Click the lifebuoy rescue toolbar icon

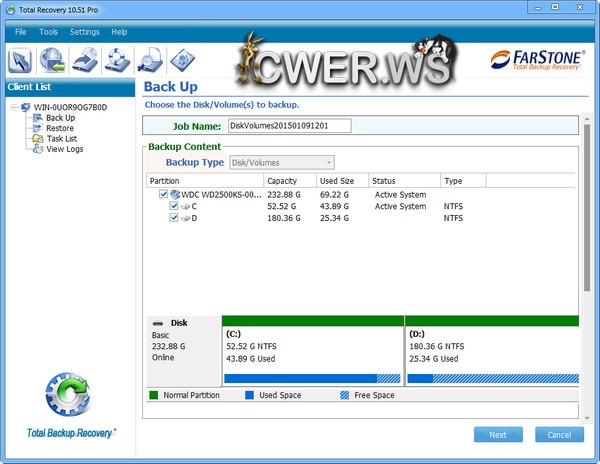click(x=118, y=61)
